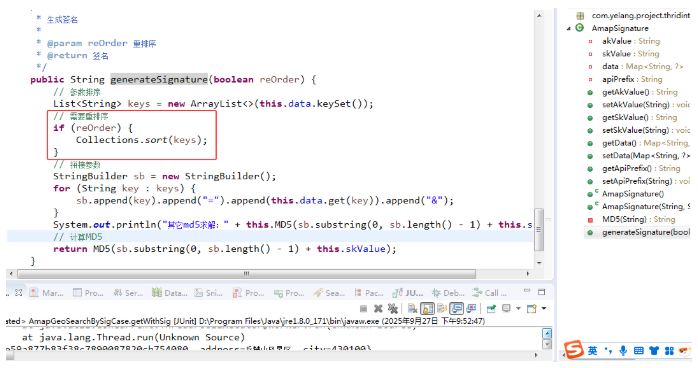Switch to the Data... view tab
This screenshot has height=368, width=698.
tap(170, 293)
